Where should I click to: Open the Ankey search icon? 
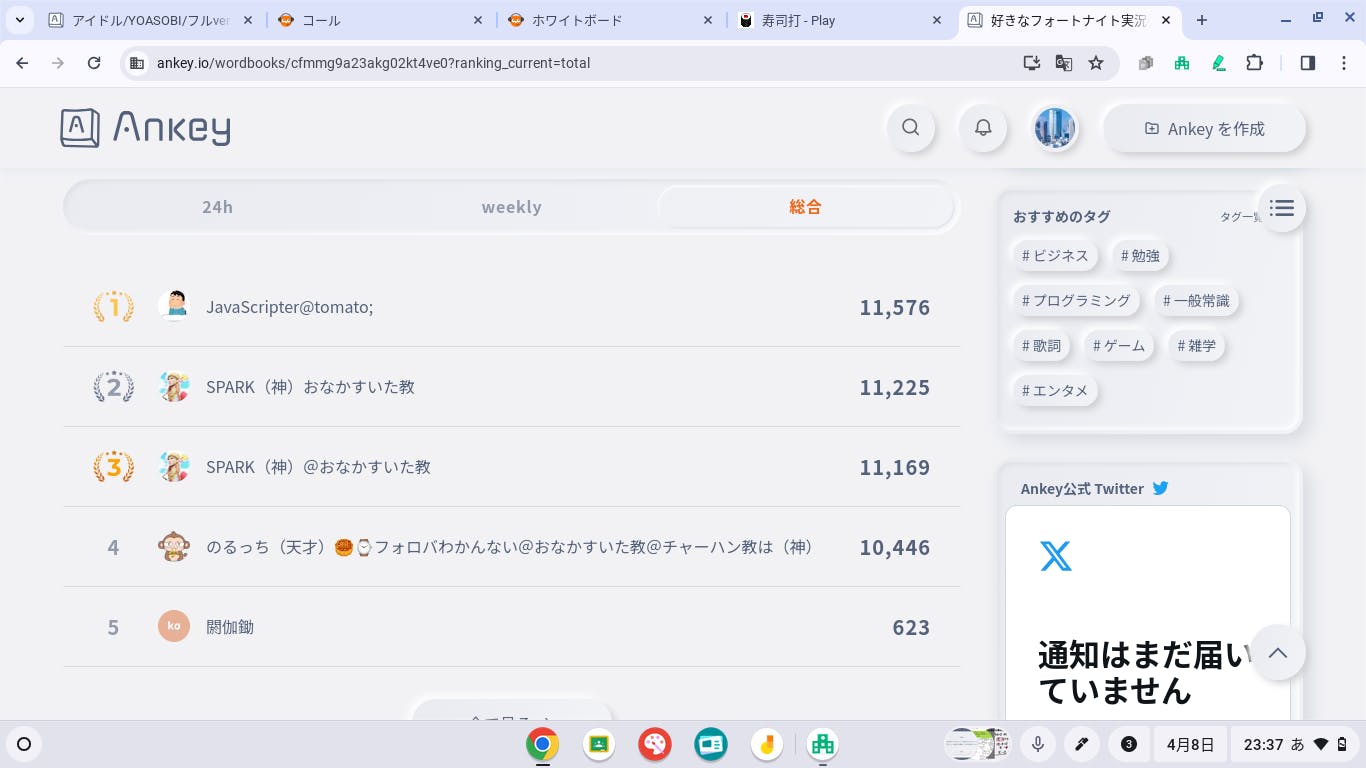pyautogui.click(x=910, y=128)
